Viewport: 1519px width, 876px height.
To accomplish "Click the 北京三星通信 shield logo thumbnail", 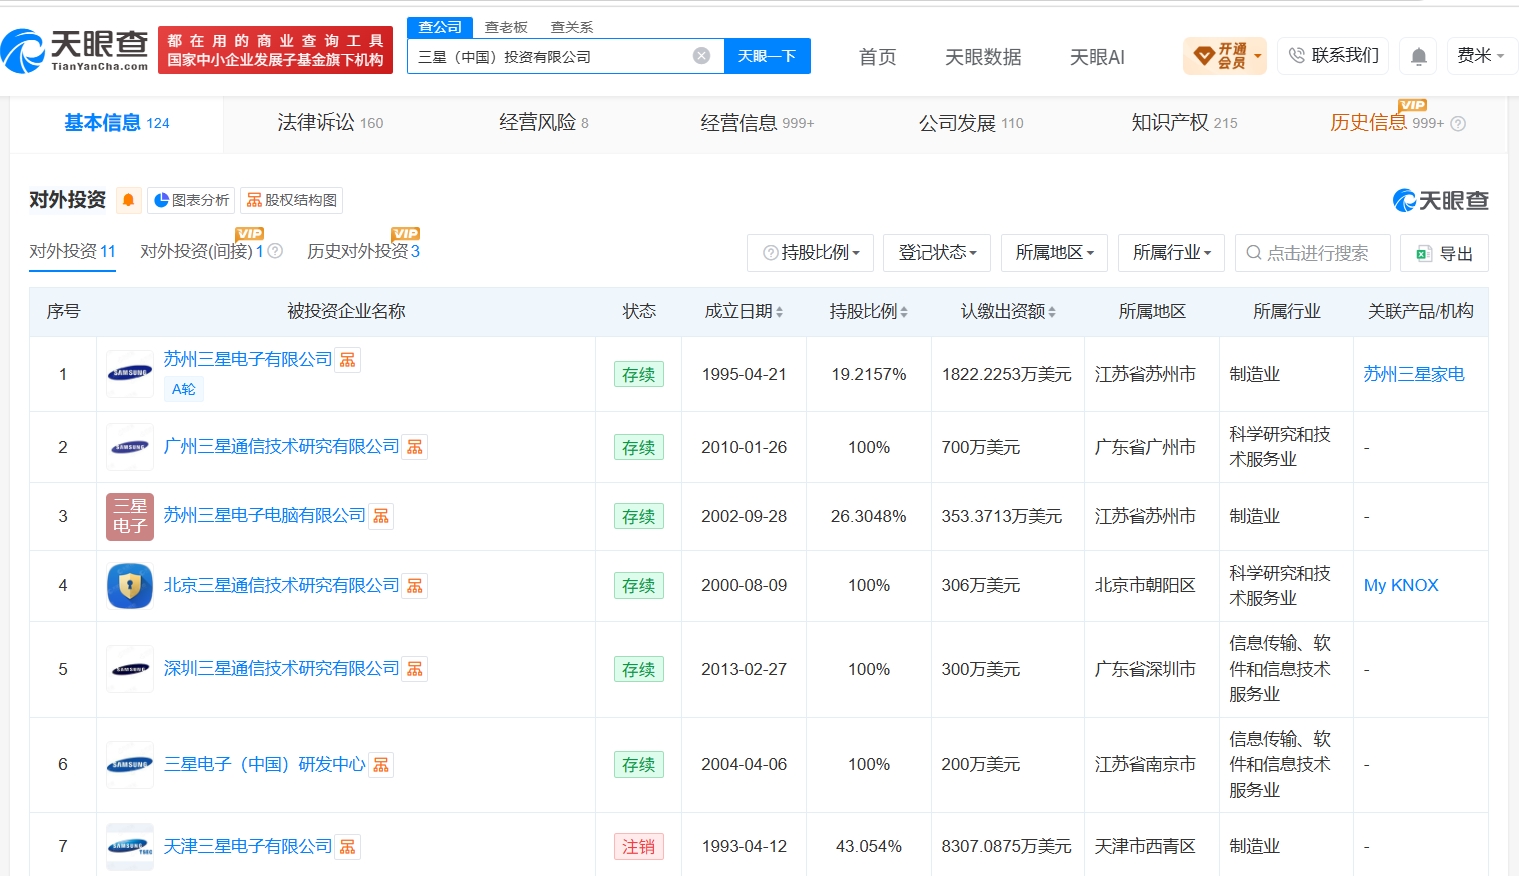I will pyautogui.click(x=130, y=586).
